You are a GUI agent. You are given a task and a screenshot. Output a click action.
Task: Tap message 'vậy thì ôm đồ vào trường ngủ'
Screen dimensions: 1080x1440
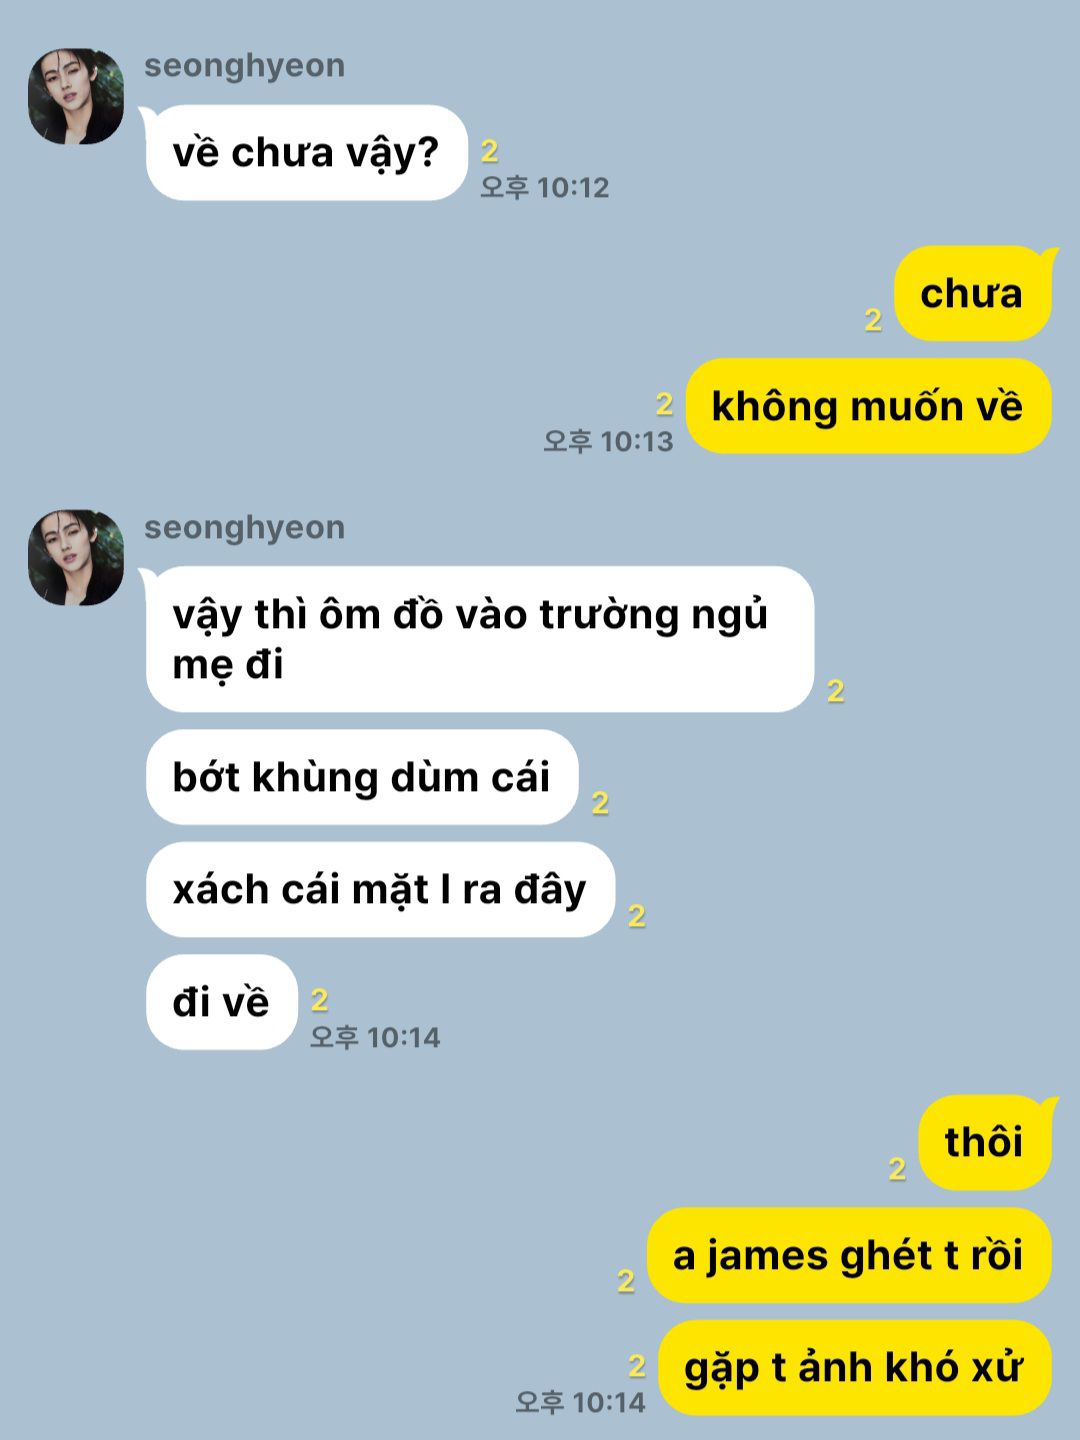tap(480, 639)
